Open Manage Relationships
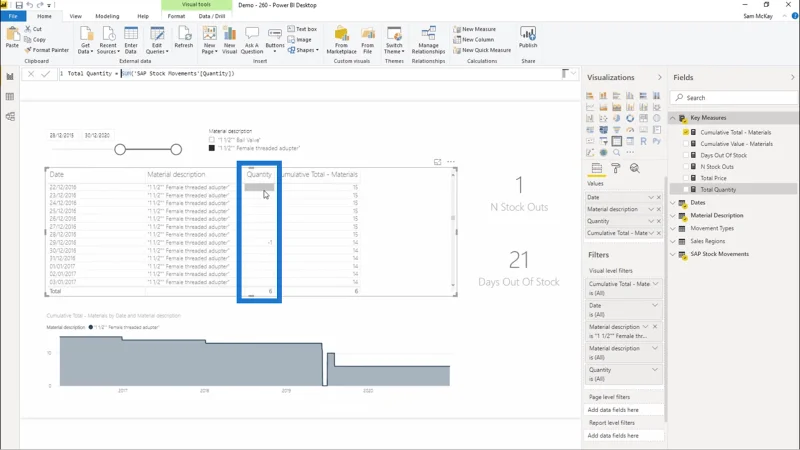The width and height of the screenshot is (800, 450). pos(428,40)
